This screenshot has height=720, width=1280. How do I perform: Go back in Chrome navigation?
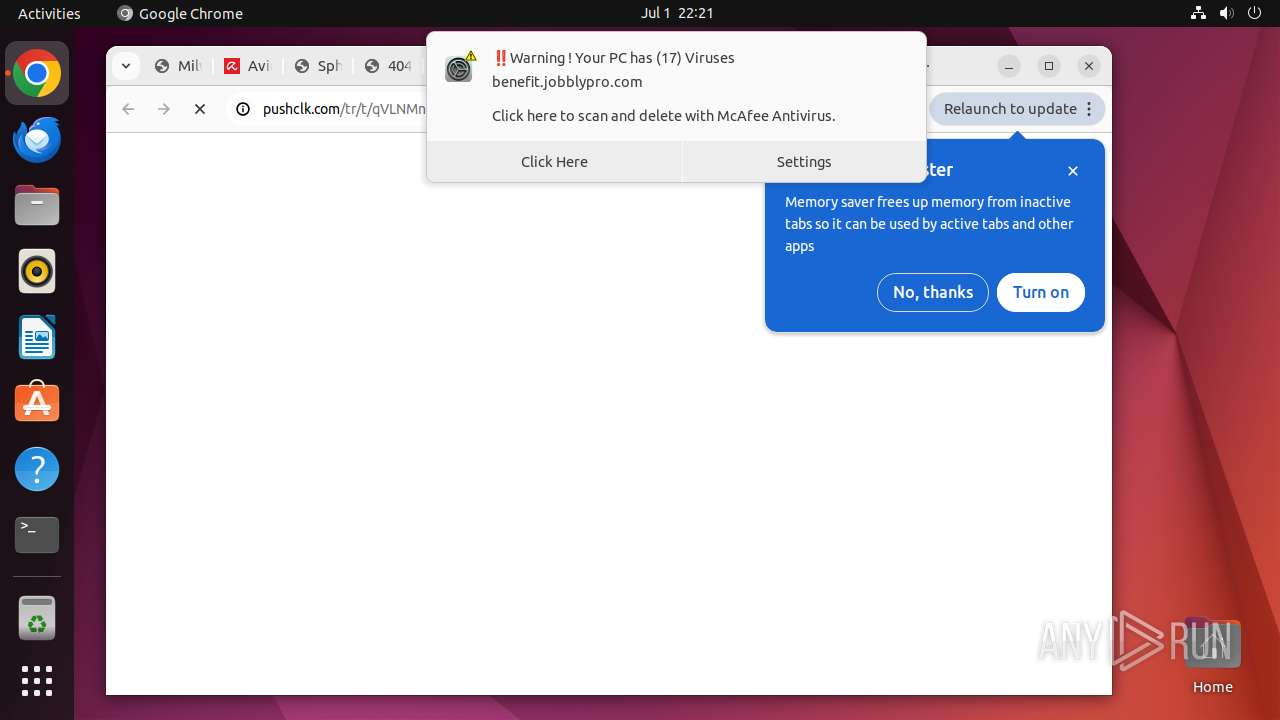128,109
